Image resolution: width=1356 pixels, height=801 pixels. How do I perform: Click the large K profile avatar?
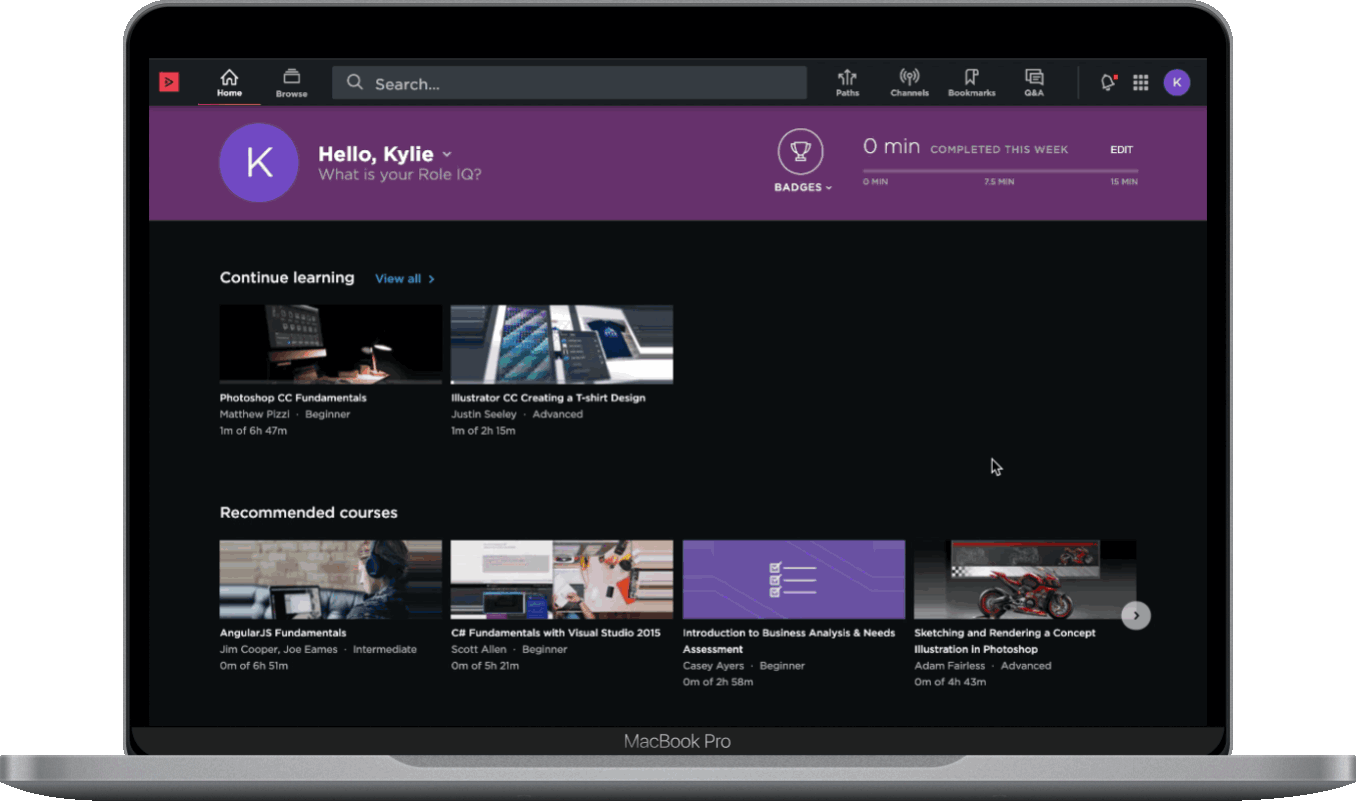click(259, 163)
